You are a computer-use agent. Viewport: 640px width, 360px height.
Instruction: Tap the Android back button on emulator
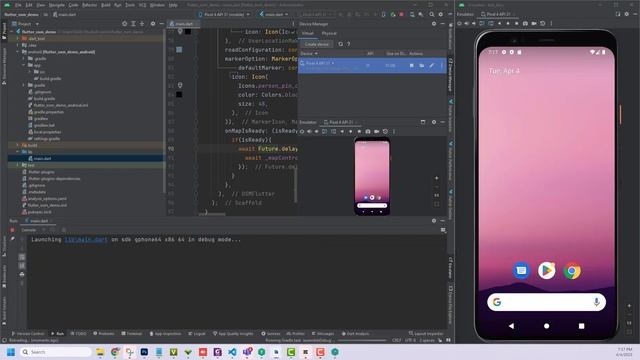point(511,326)
